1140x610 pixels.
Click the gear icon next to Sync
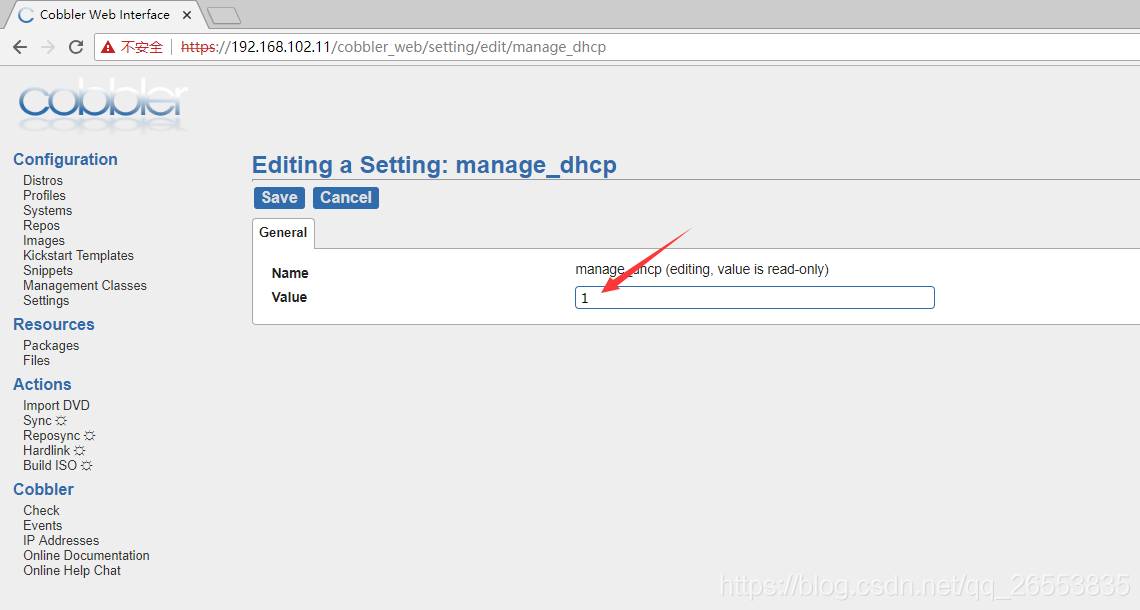[x=61, y=421]
